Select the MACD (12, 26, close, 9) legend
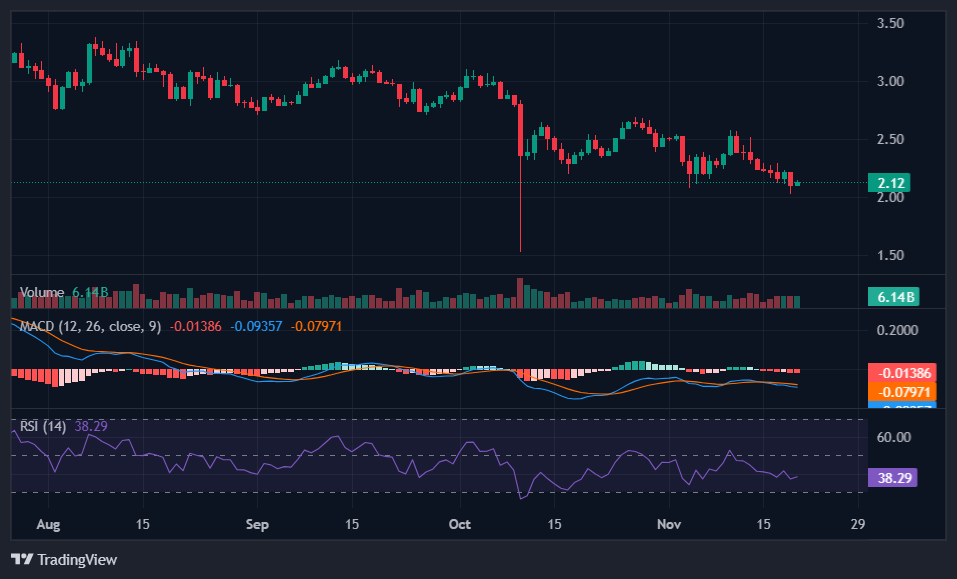957x579 pixels. (x=90, y=326)
